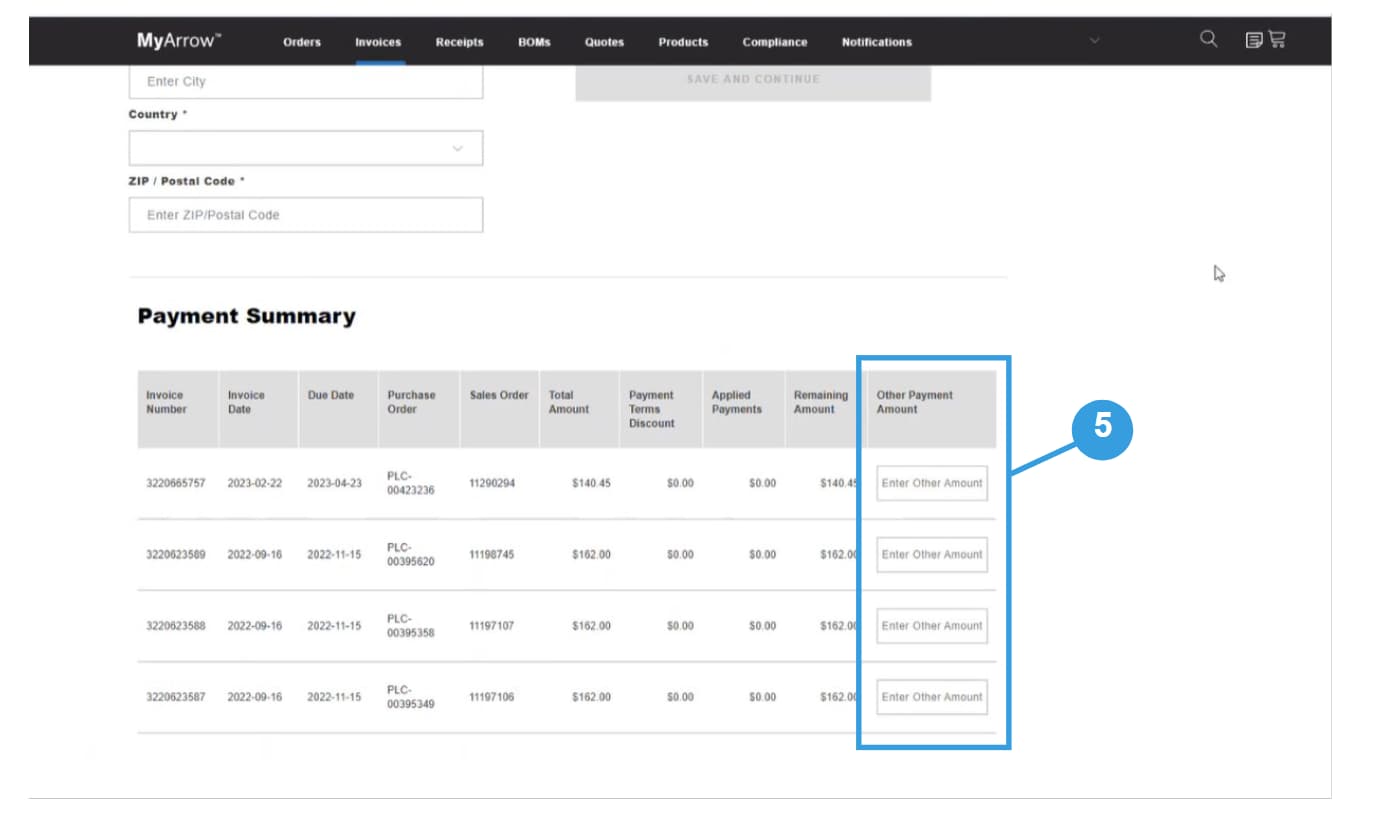Click the ZIP/Postal Code input field
Image resolution: width=1374 pixels, height=832 pixels.
[x=305, y=214]
